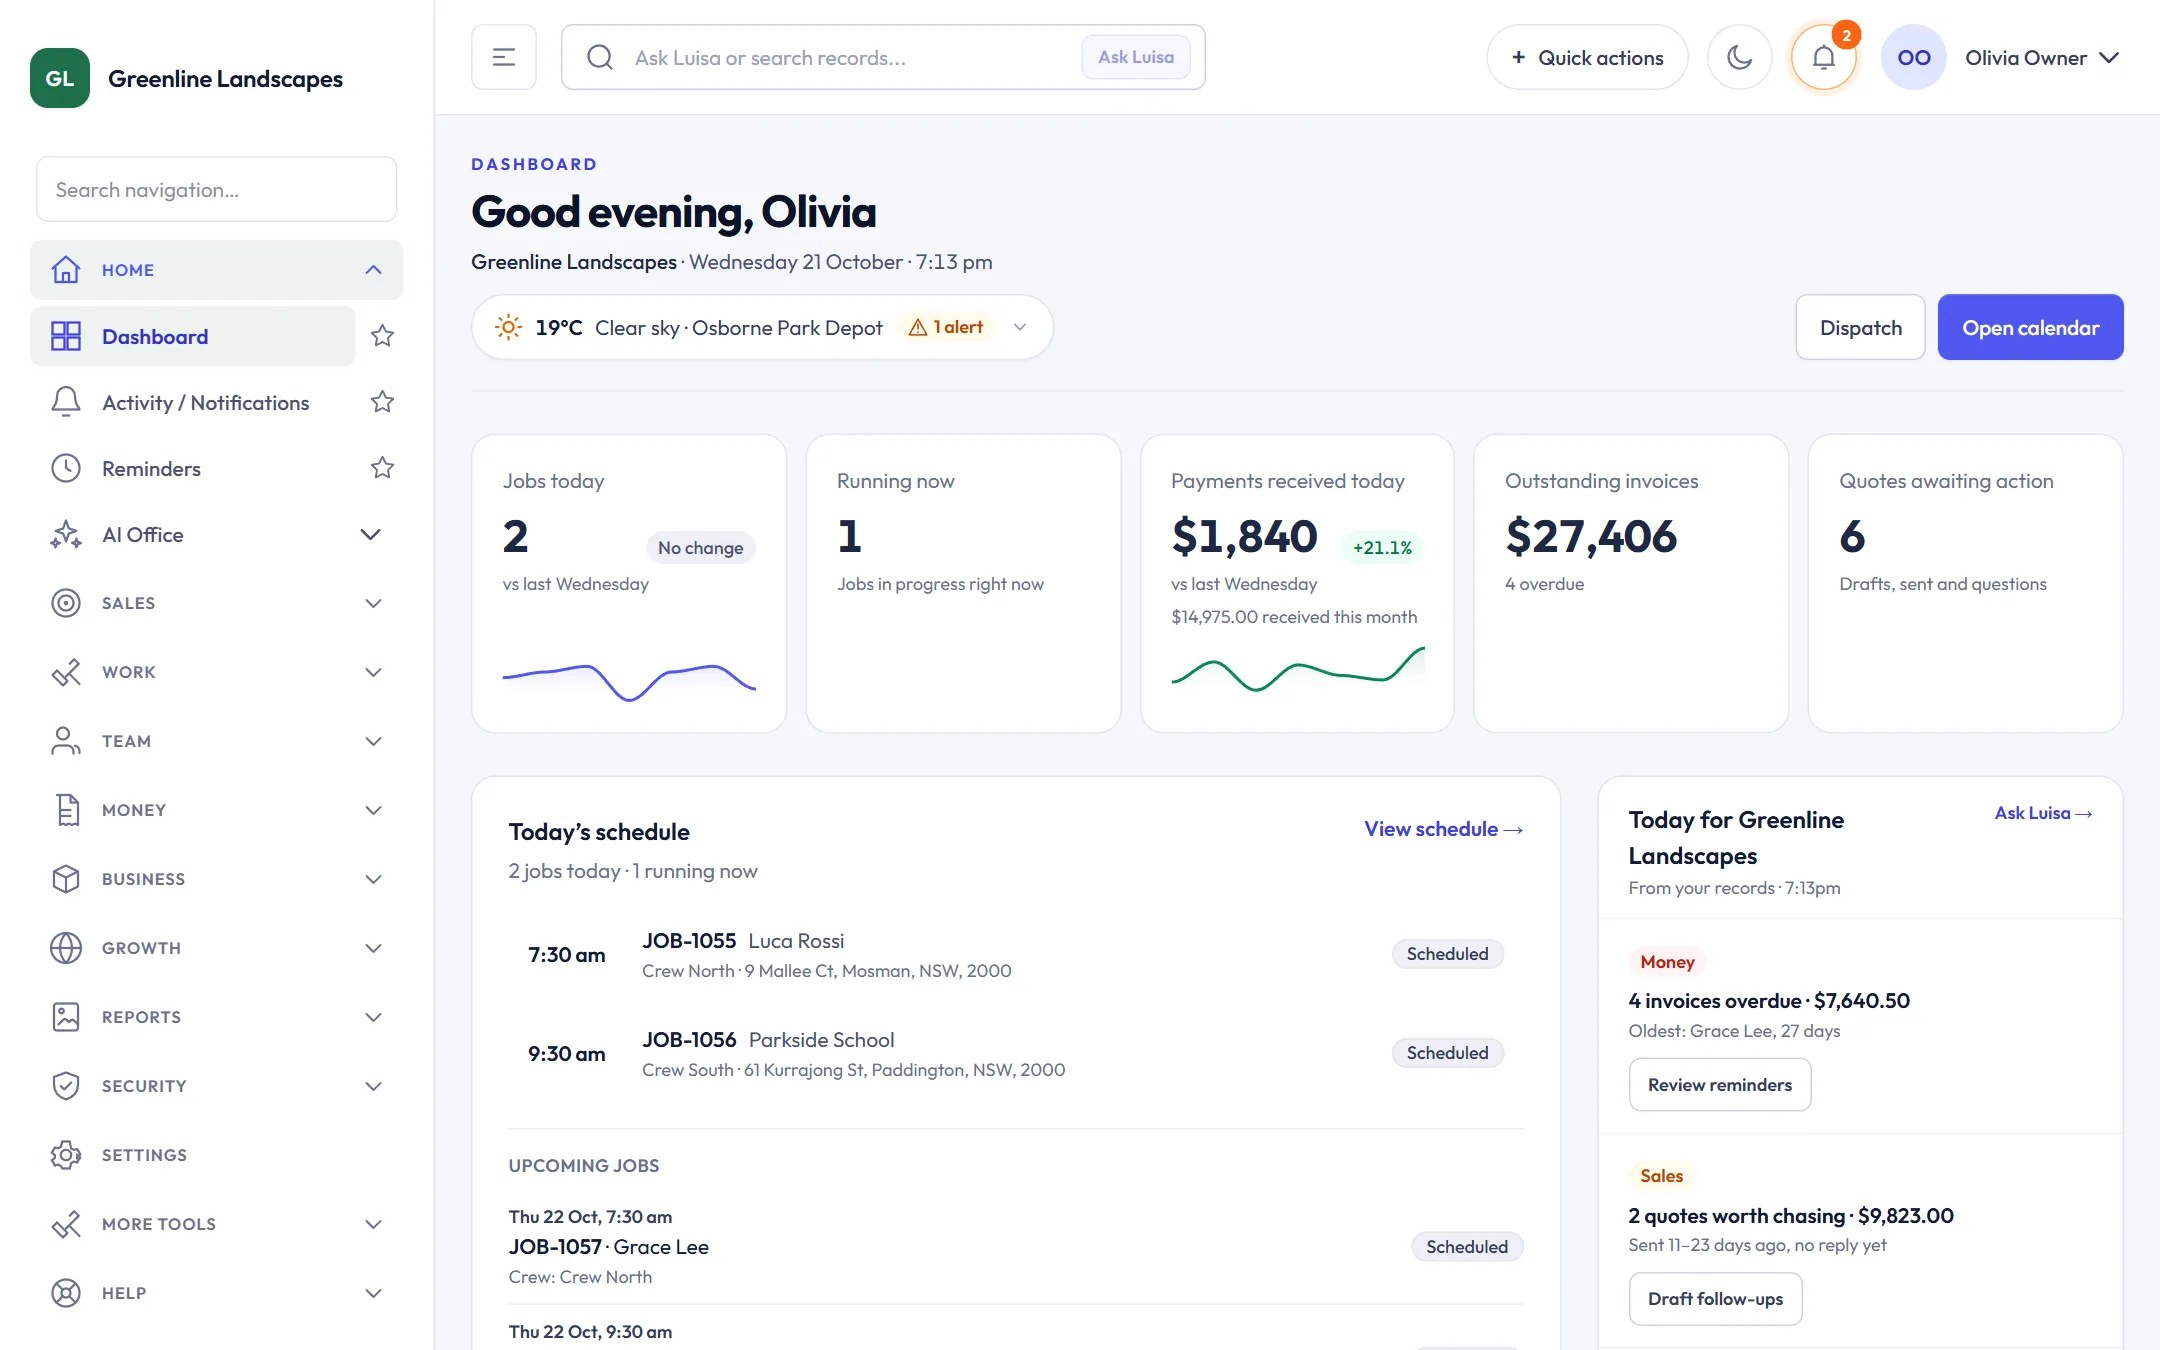Screen dimensions: 2160x1350
Task: Click the HELP lifebuoy icon
Action: pyautogui.click(x=66, y=1293)
